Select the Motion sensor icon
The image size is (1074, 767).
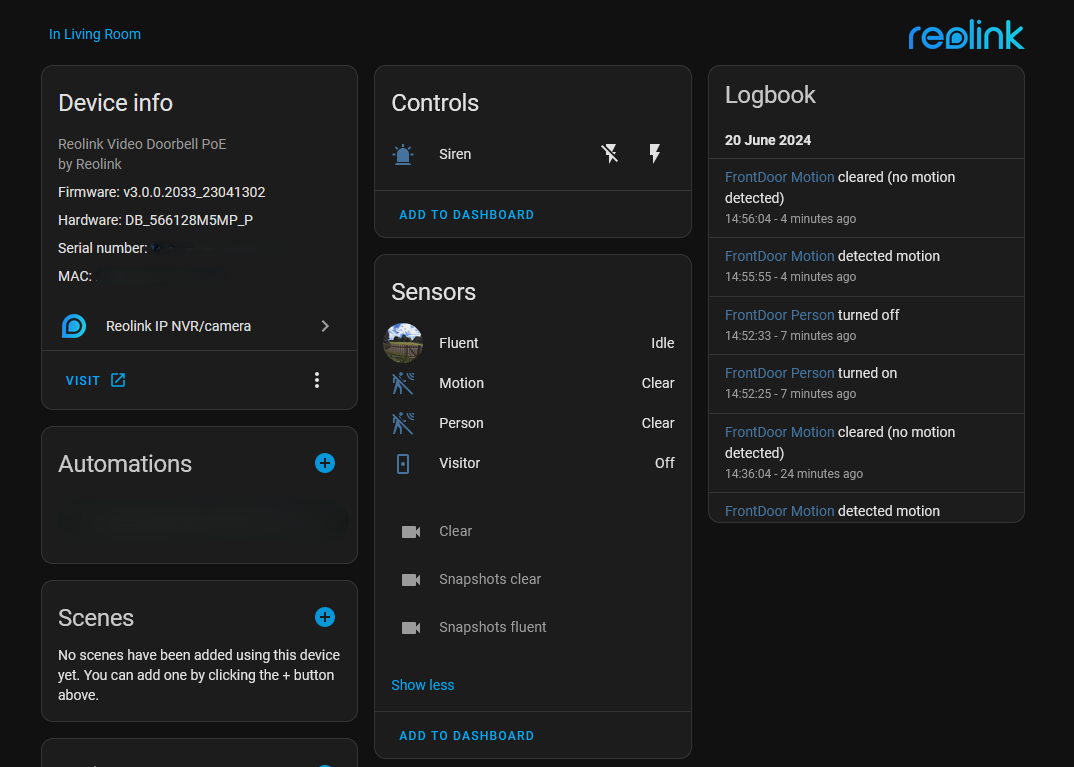(x=403, y=382)
